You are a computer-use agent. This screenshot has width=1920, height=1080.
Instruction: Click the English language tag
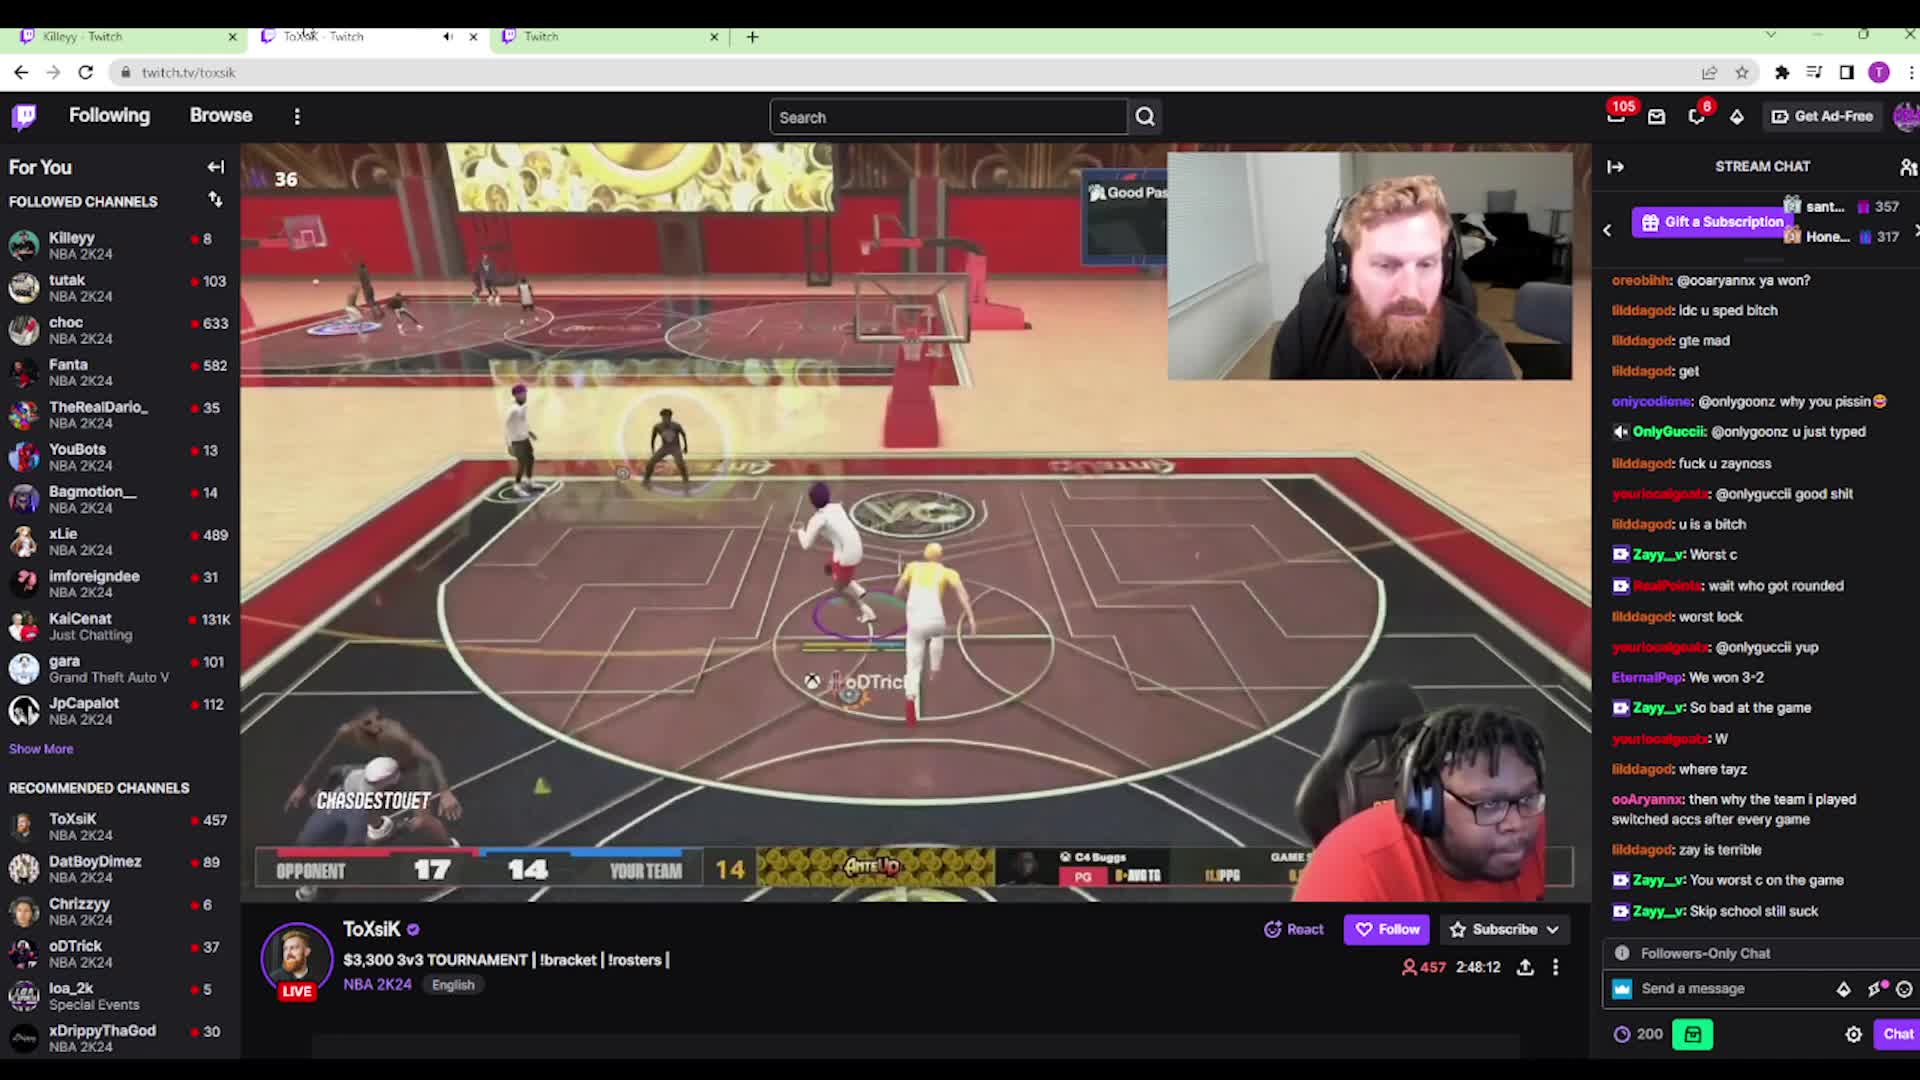point(453,985)
